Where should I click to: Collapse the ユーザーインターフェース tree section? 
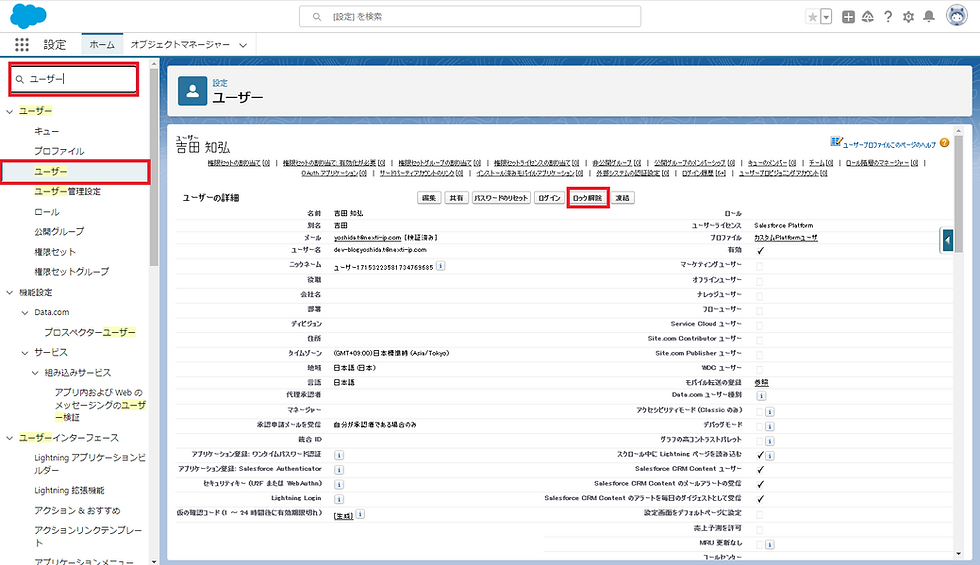click(x=9, y=438)
